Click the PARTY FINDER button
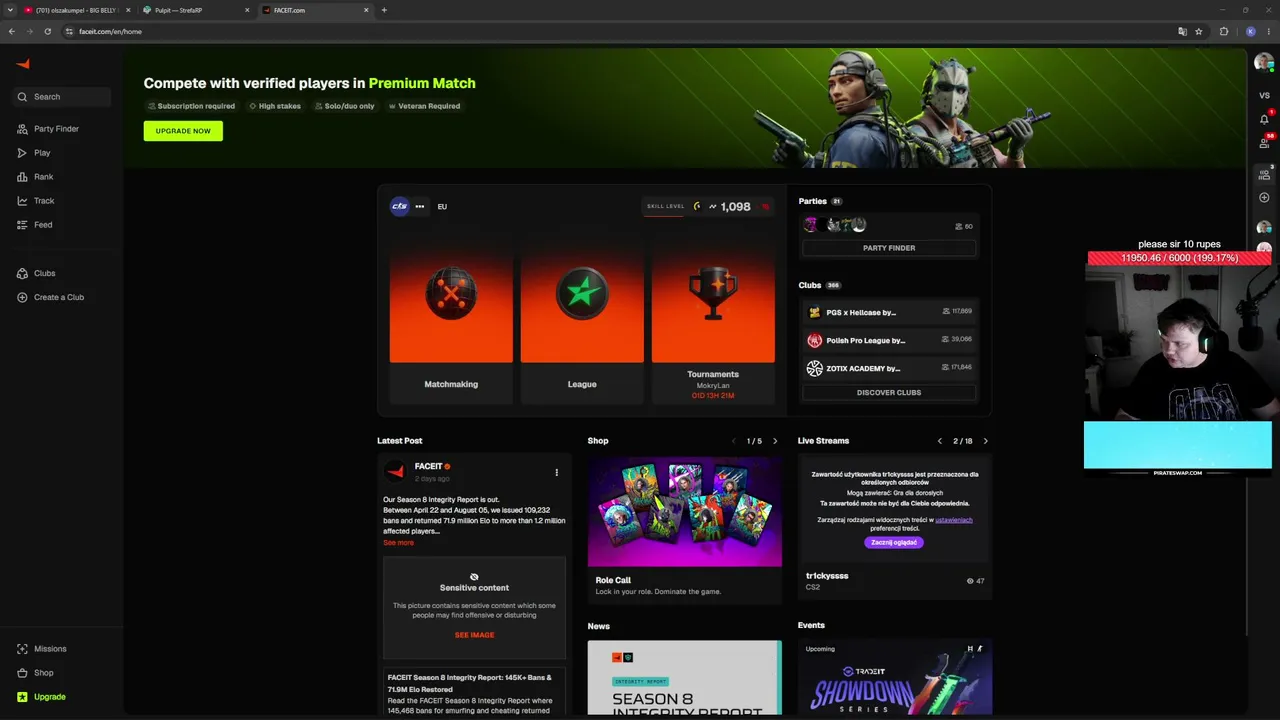Image resolution: width=1280 pixels, height=720 pixels. 889,248
